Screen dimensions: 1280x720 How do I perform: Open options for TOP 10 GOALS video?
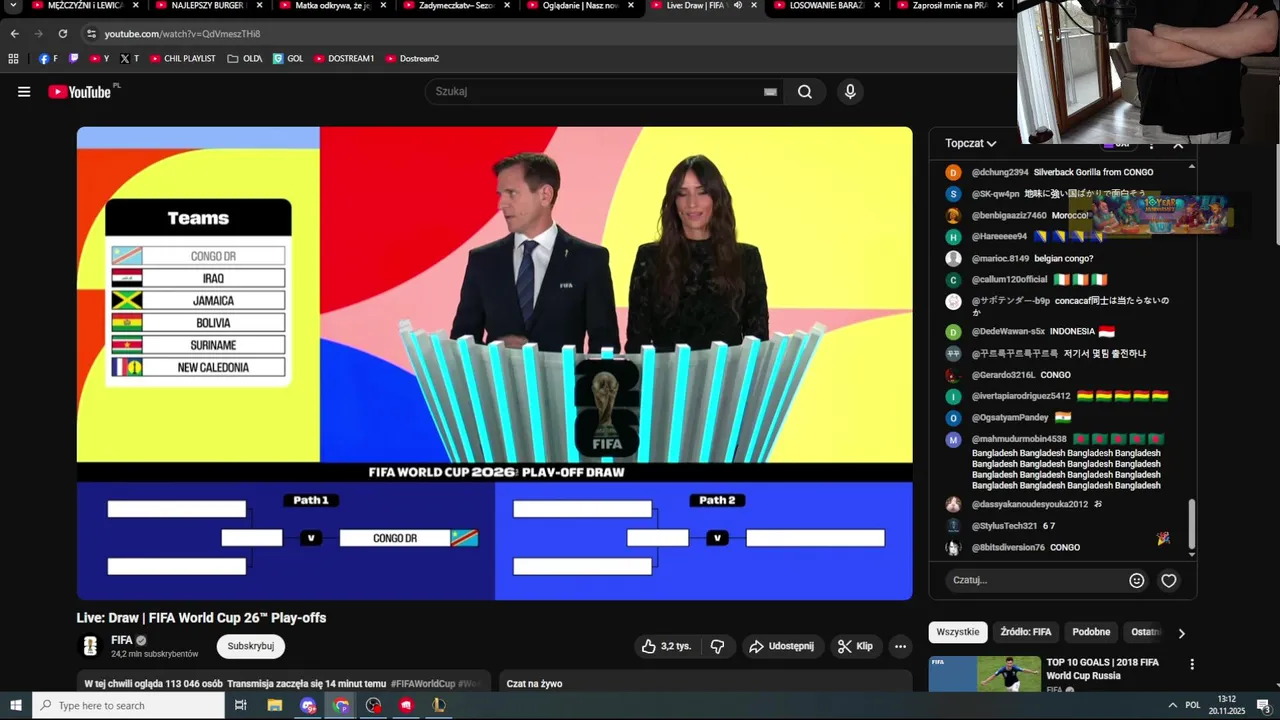1191,664
